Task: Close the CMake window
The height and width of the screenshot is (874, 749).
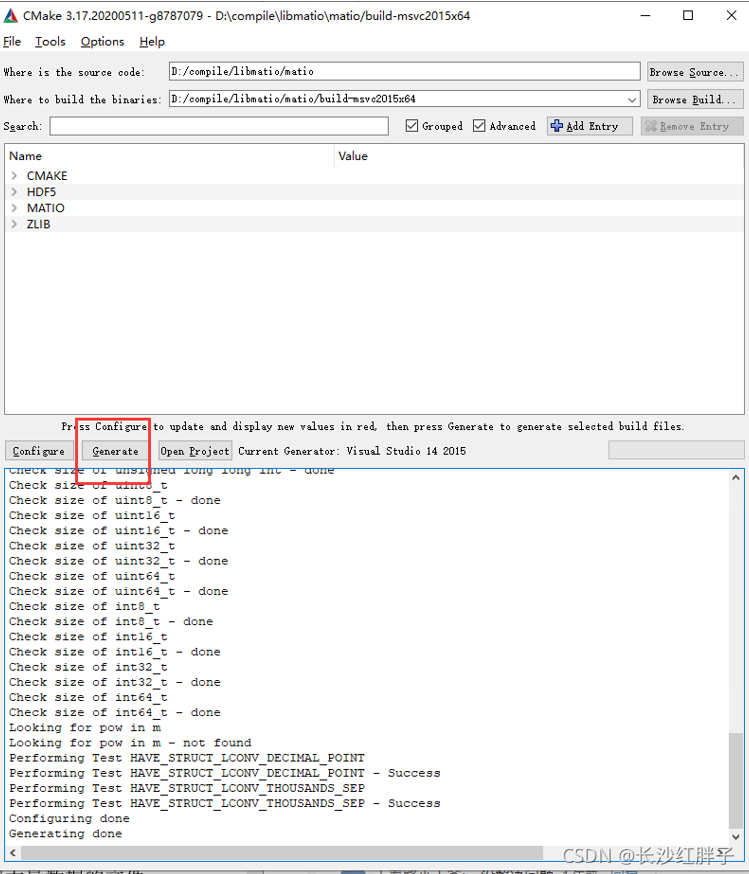Action: (x=731, y=16)
